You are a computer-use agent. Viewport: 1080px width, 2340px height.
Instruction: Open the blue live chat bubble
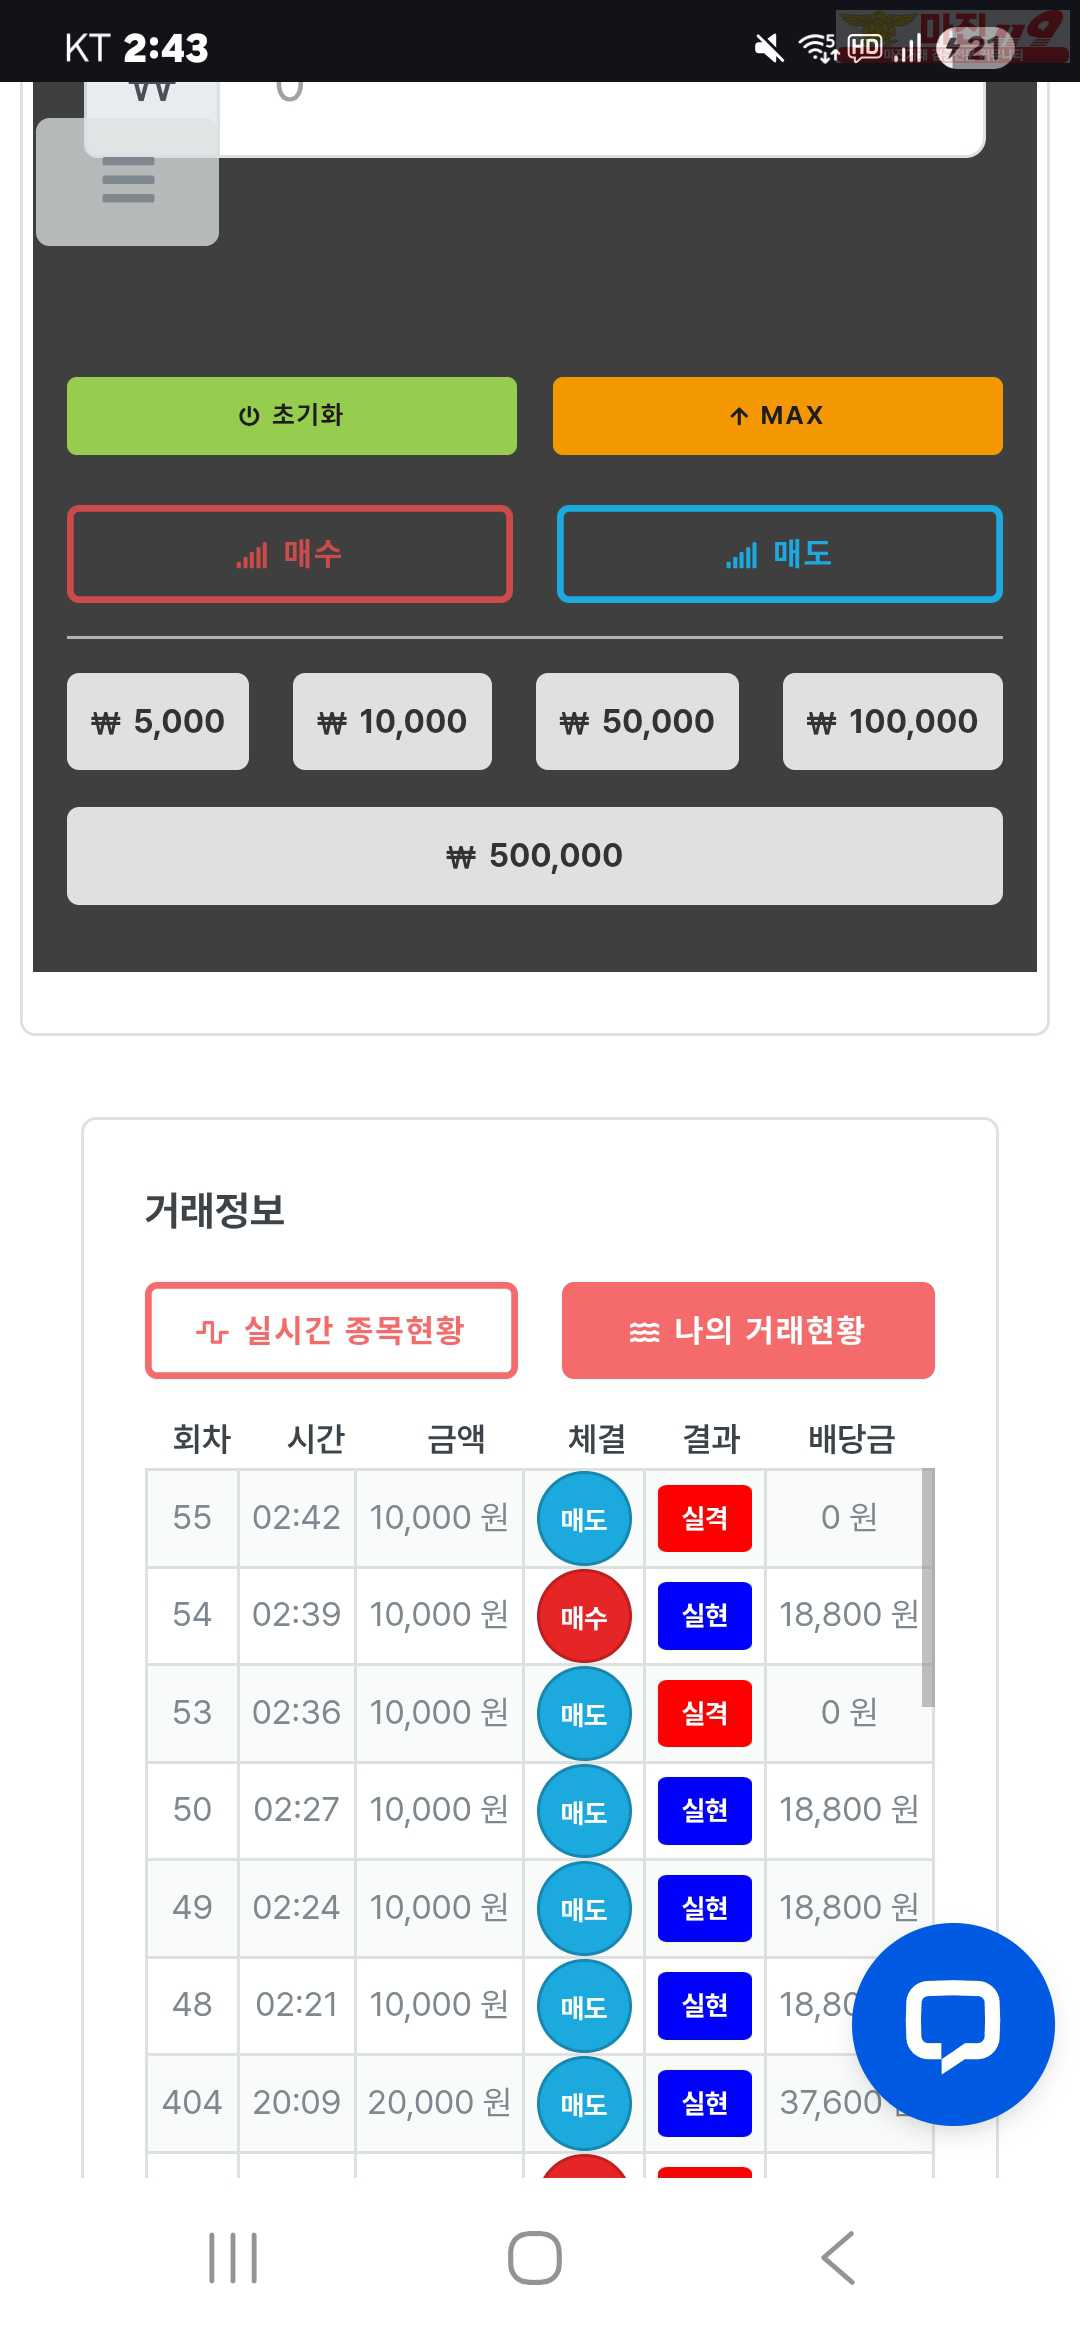[952, 2024]
